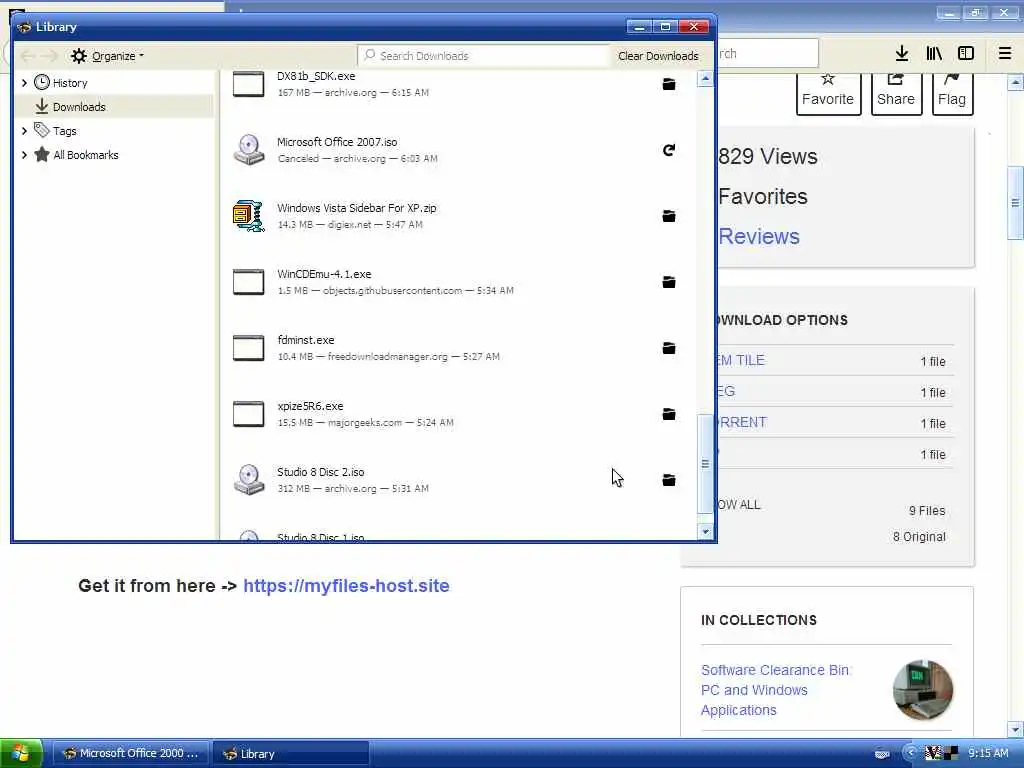
Task: Click the Clear Downloads button
Action: coord(658,56)
